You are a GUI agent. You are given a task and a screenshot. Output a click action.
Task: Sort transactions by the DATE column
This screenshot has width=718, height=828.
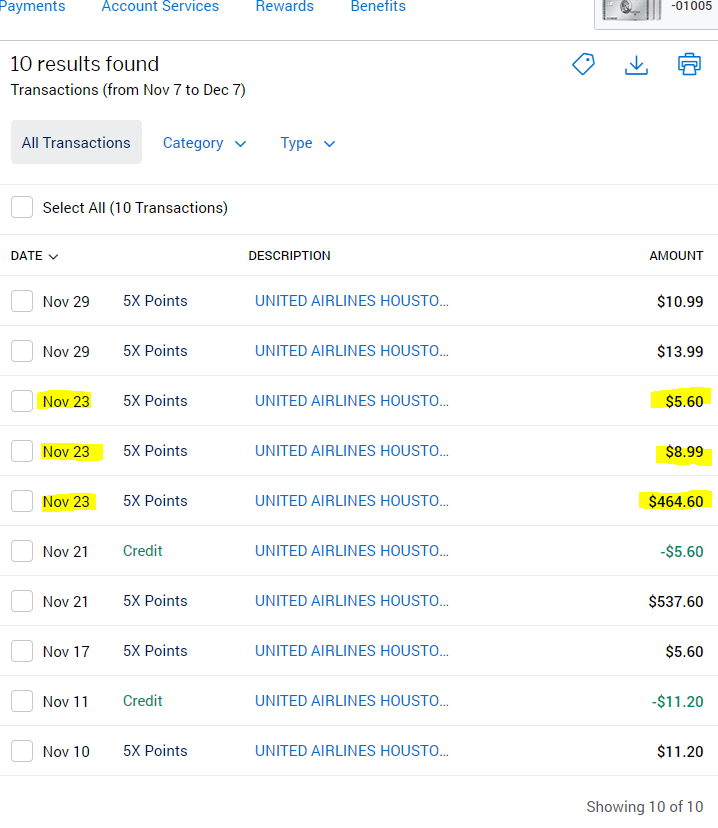click(x=34, y=256)
